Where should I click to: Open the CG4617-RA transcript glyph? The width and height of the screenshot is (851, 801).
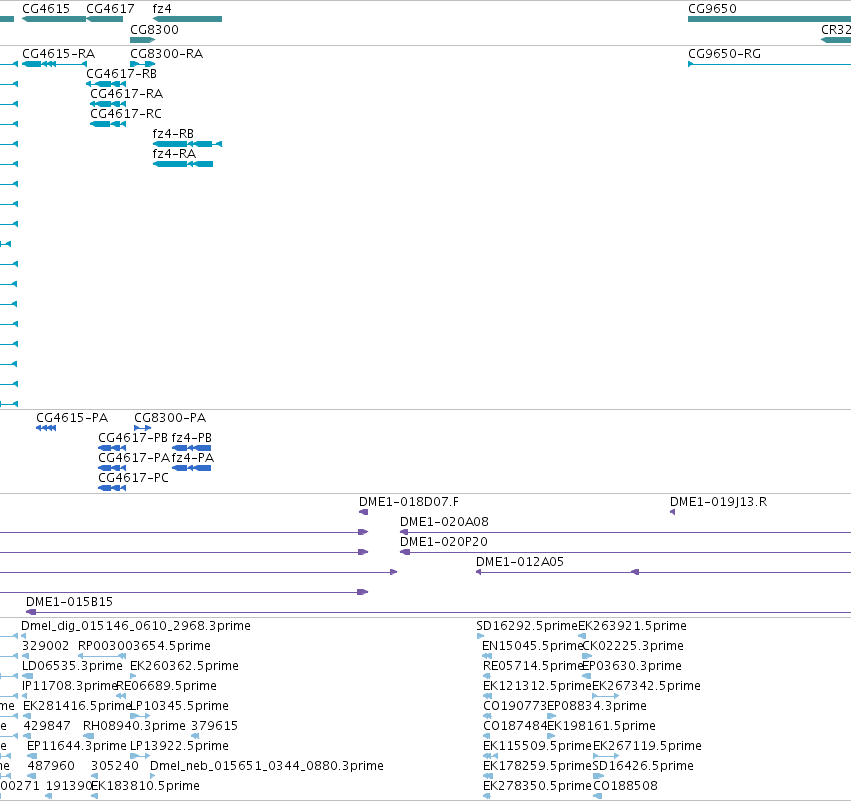point(108,104)
